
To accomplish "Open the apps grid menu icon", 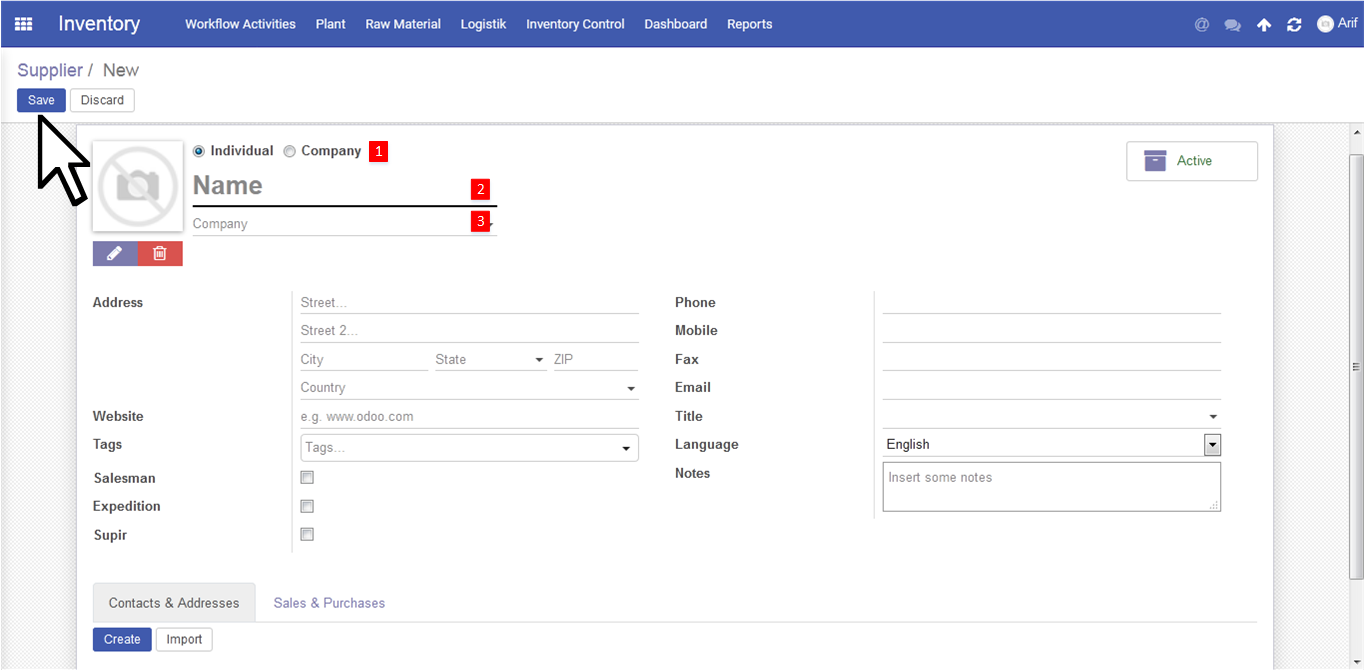I will [x=23, y=24].
